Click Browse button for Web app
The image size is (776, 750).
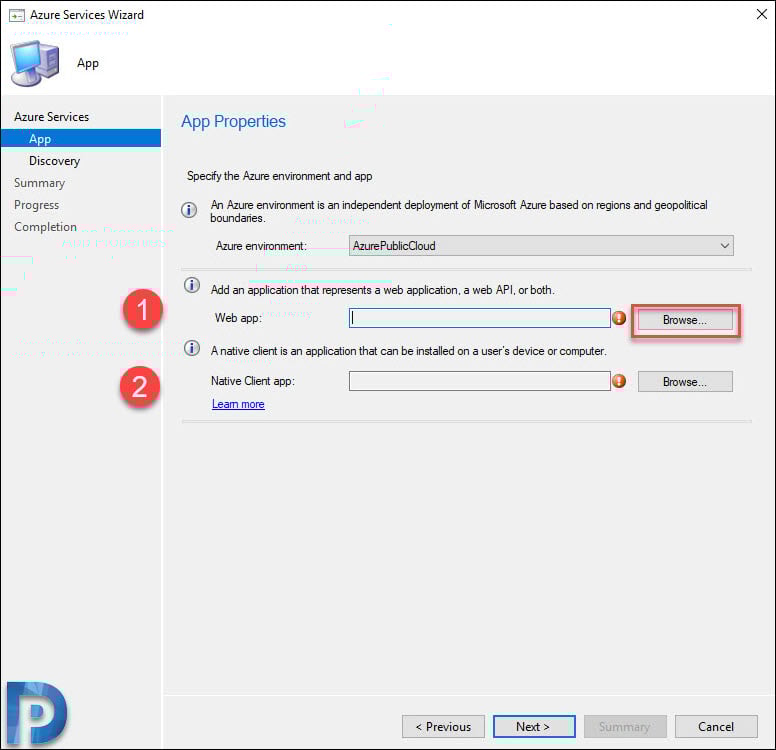(x=685, y=320)
